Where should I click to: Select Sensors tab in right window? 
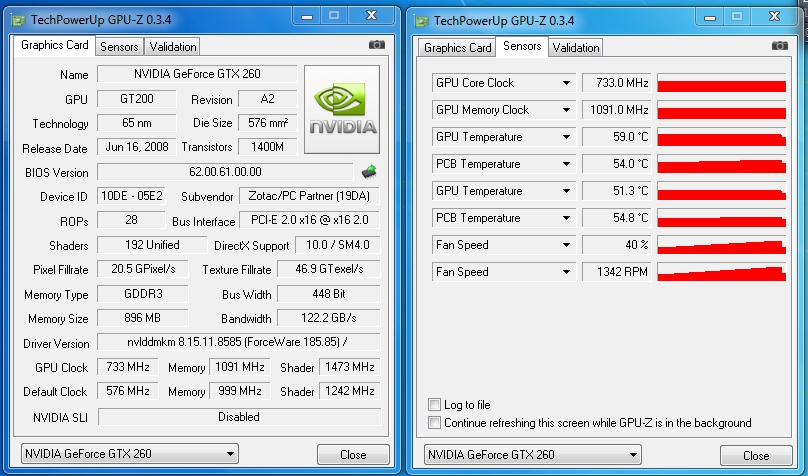point(522,46)
